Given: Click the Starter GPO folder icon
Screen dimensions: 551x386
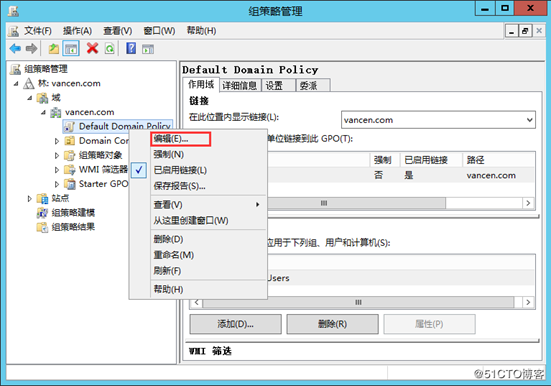Looking at the screenshot, I should pyautogui.click(x=70, y=184).
